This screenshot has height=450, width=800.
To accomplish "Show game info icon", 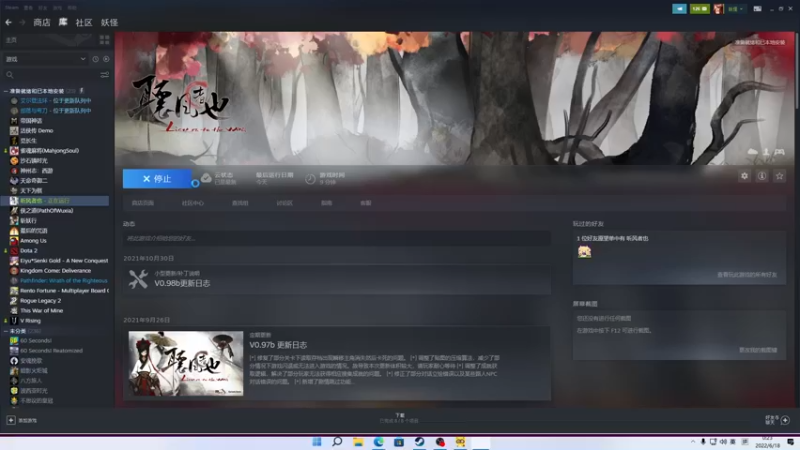I will pyautogui.click(x=762, y=176).
